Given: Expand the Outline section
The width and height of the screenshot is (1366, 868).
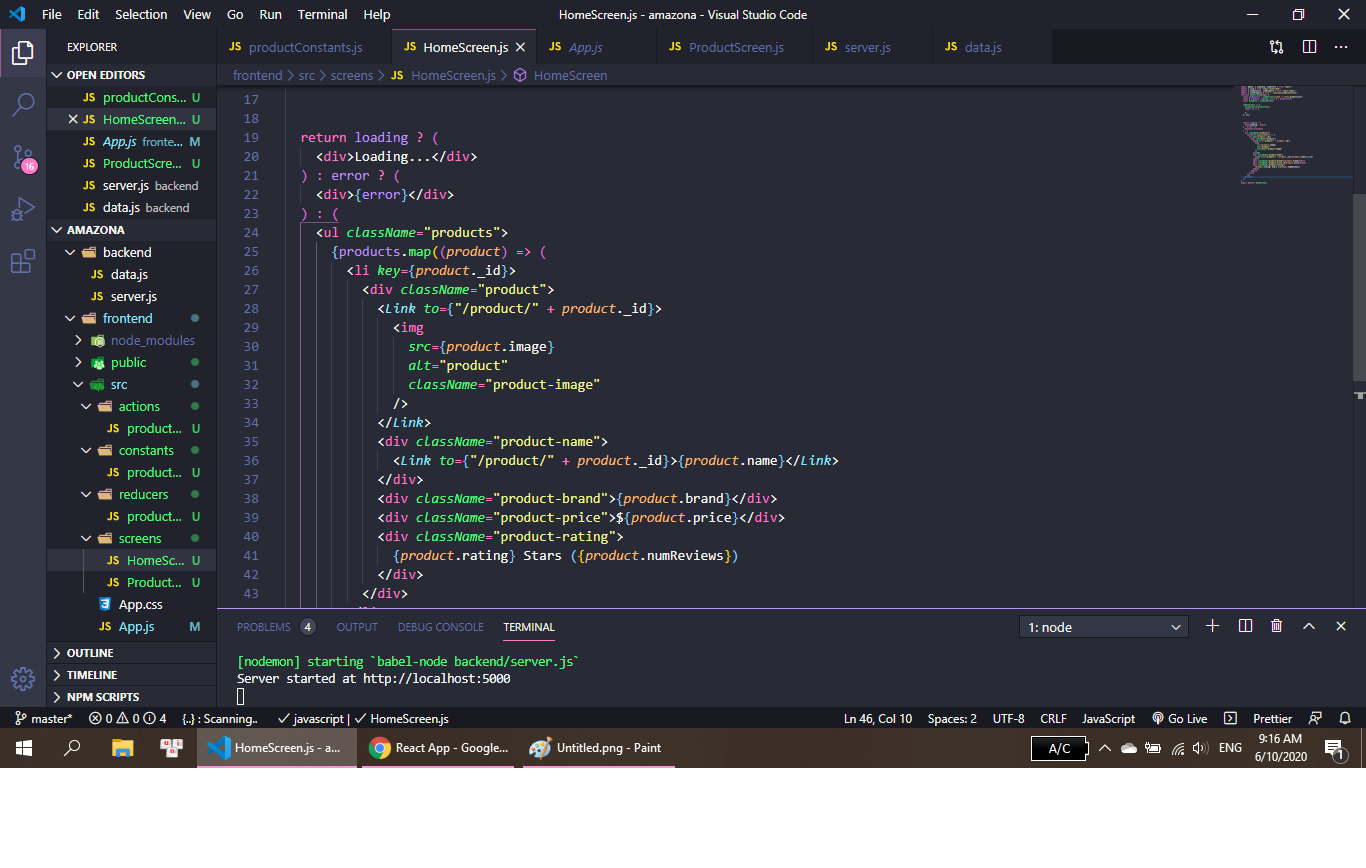Looking at the screenshot, I should point(131,653).
